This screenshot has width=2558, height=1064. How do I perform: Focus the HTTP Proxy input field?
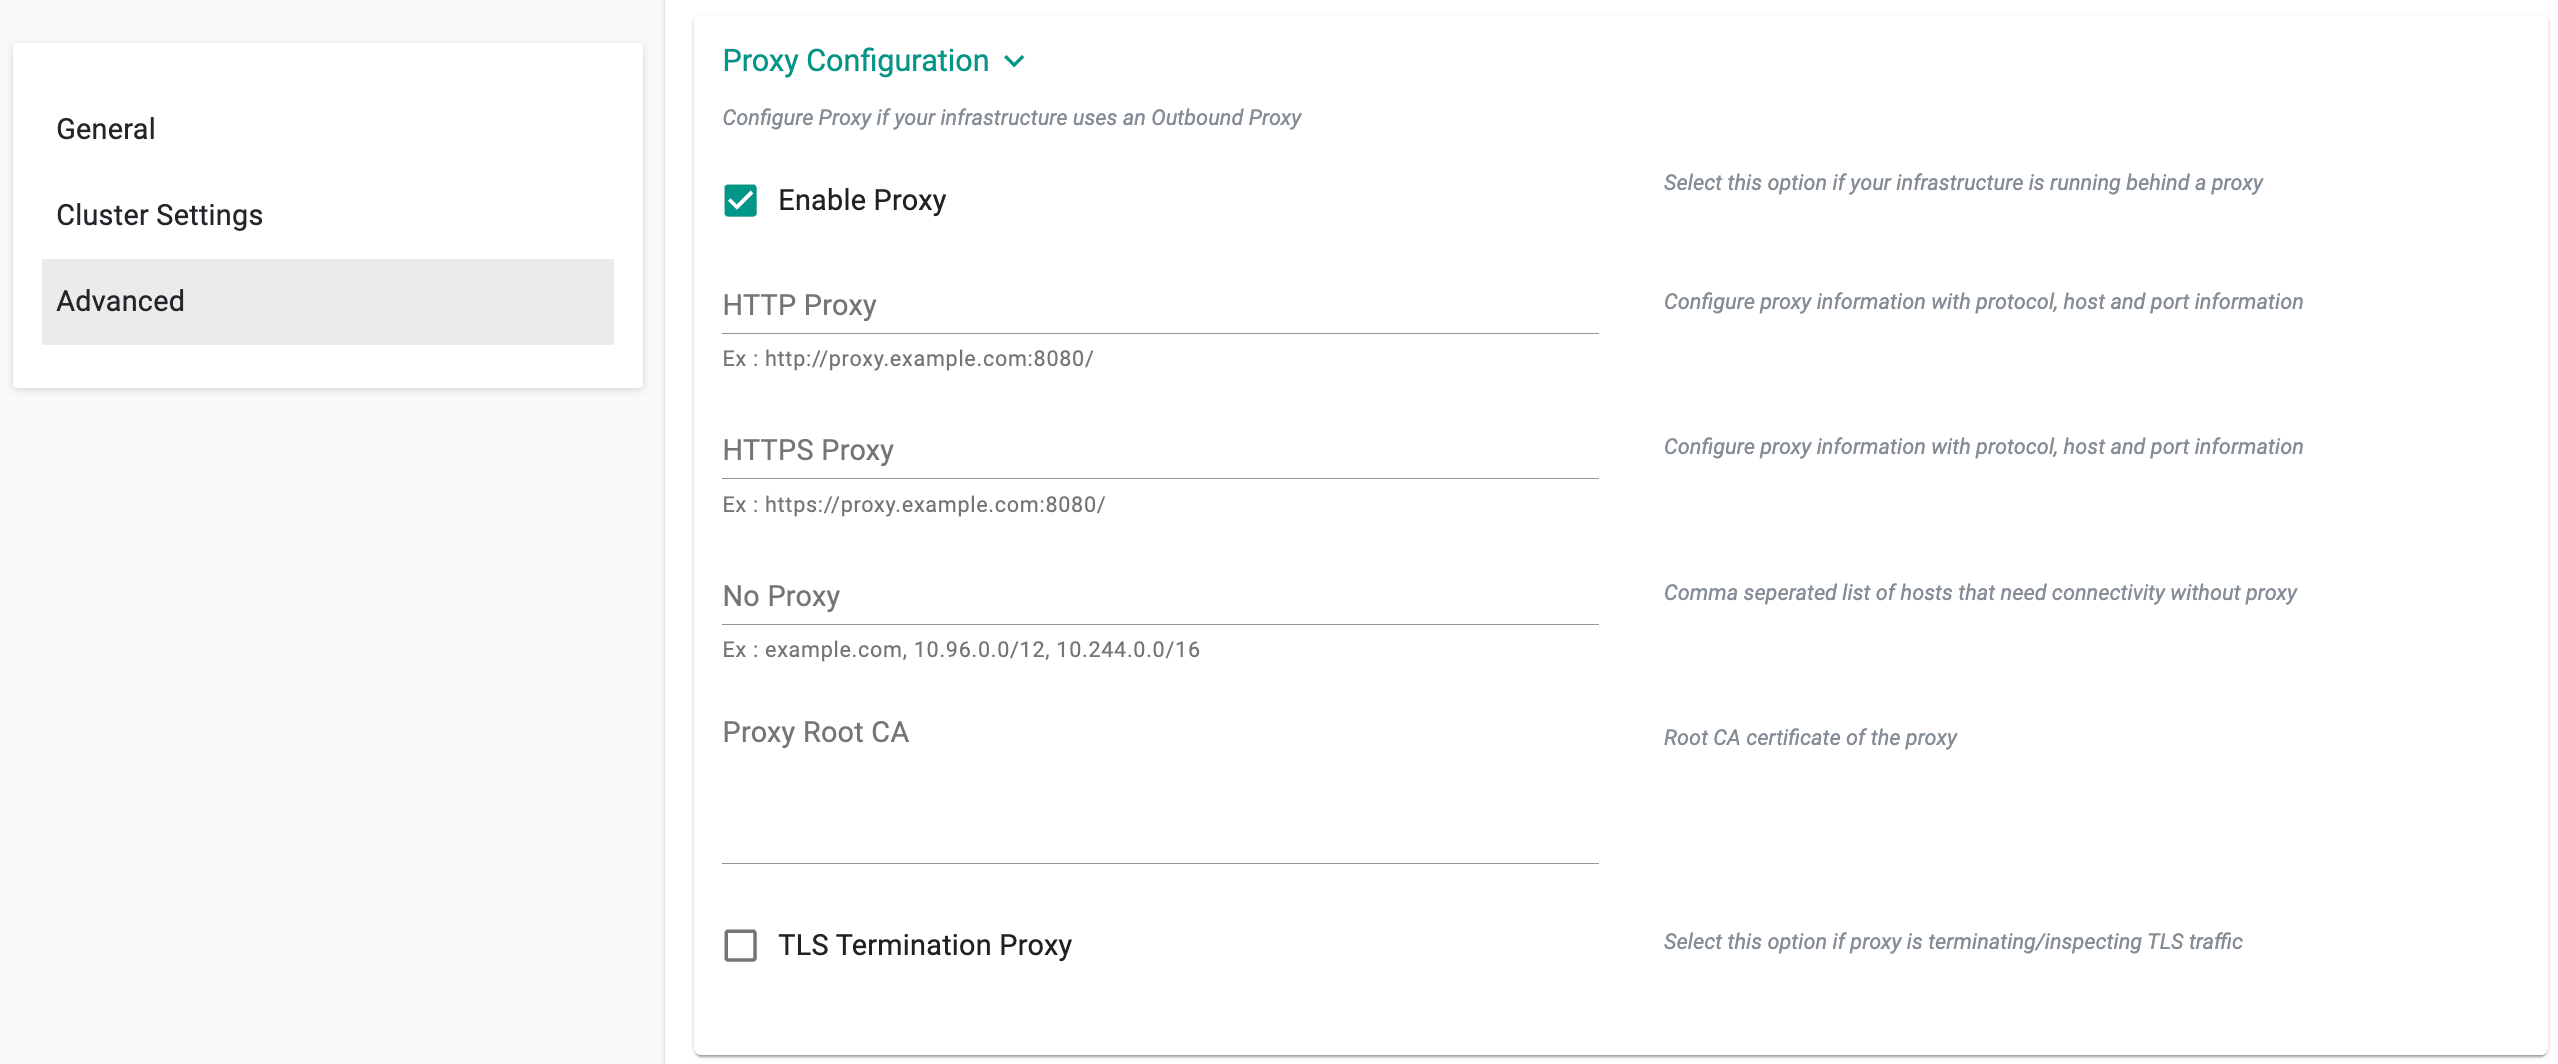tap(1160, 306)
